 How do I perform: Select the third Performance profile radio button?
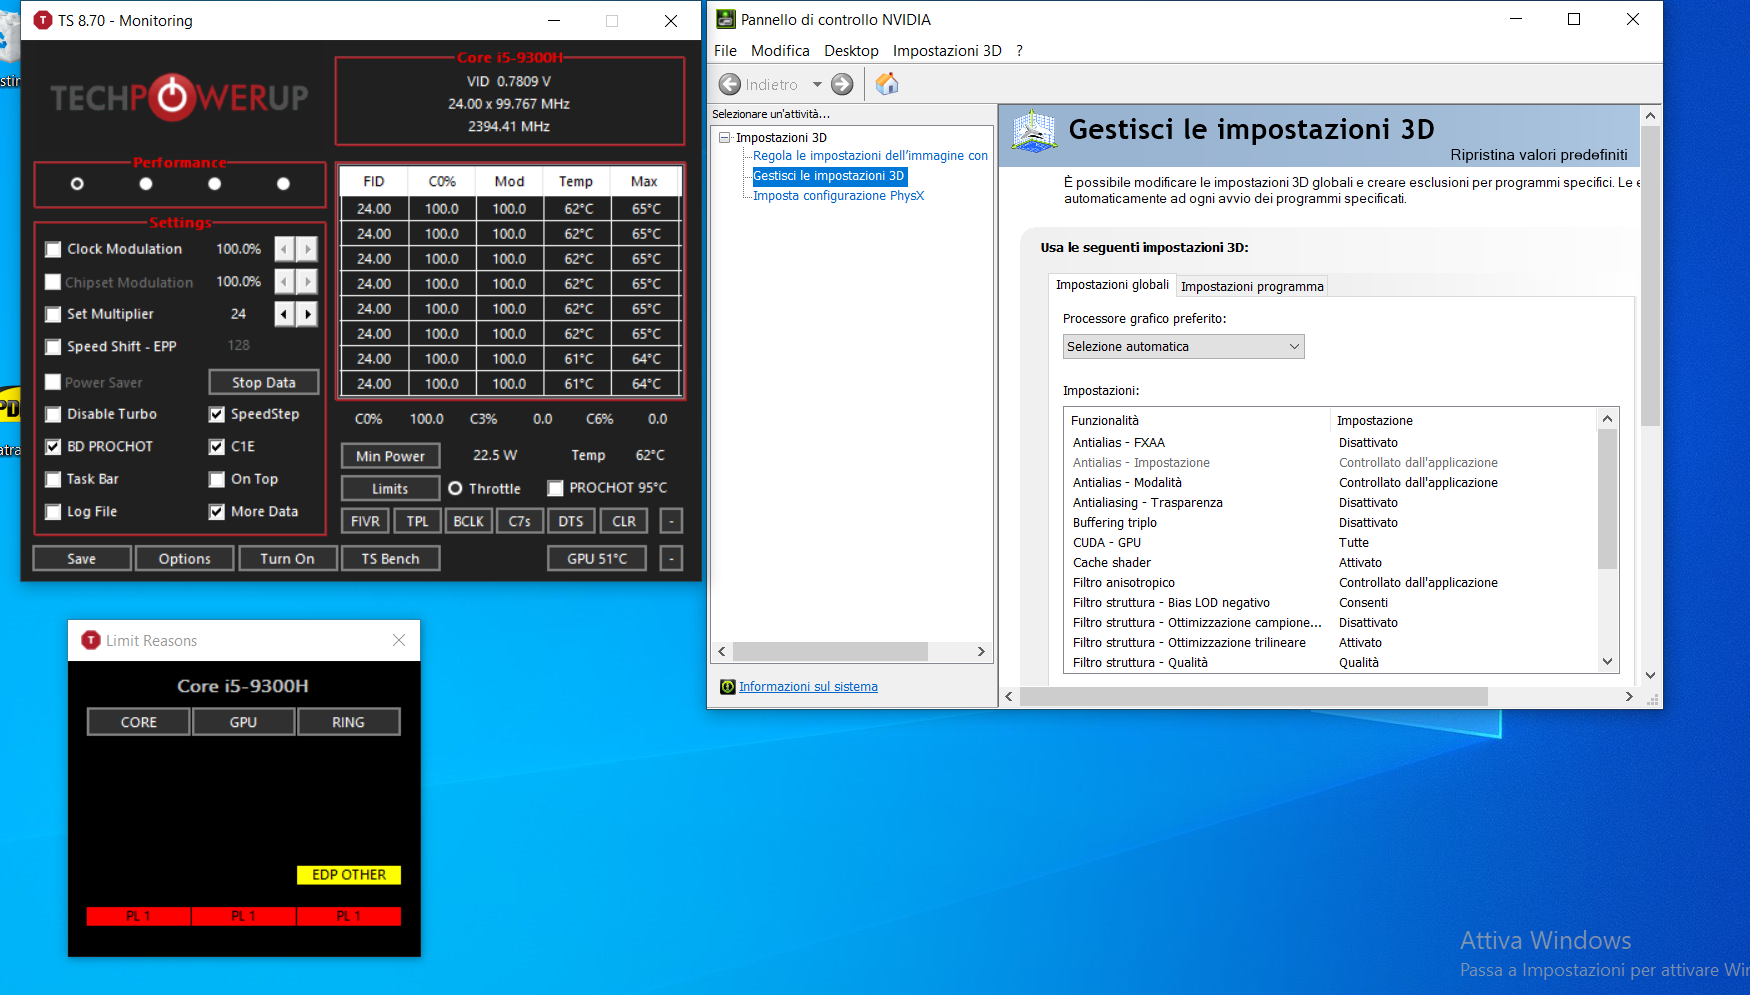click(214, 184)
